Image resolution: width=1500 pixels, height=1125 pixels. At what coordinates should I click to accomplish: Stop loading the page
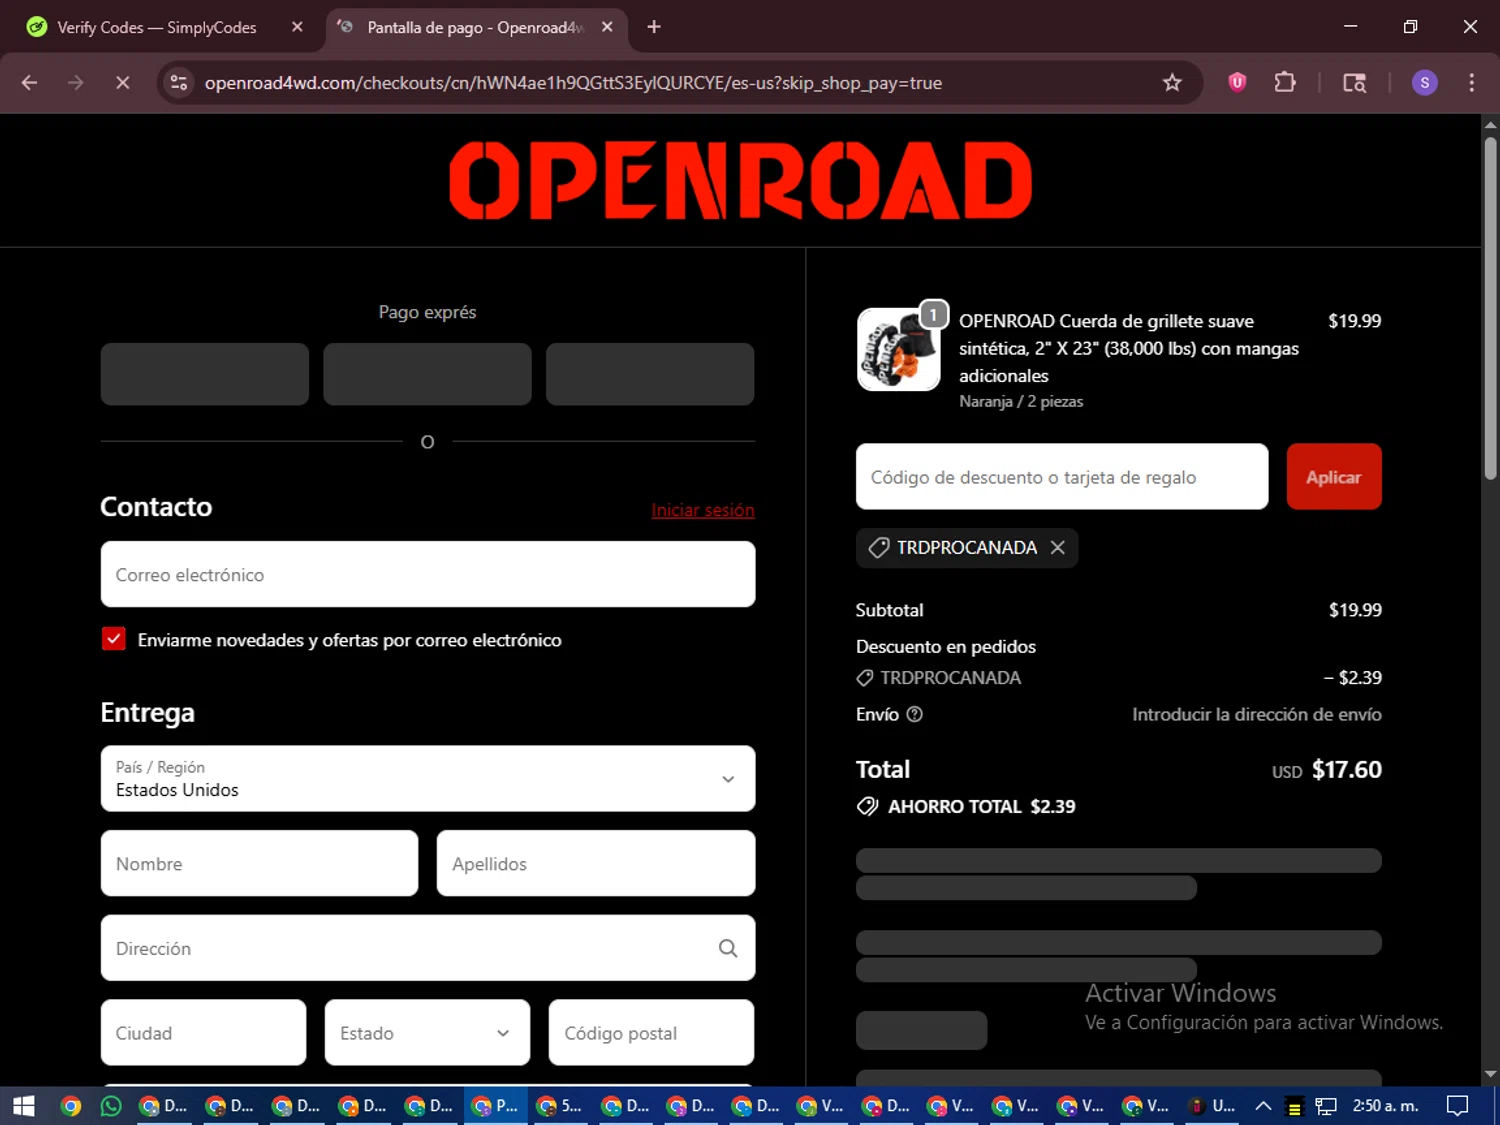122,83
